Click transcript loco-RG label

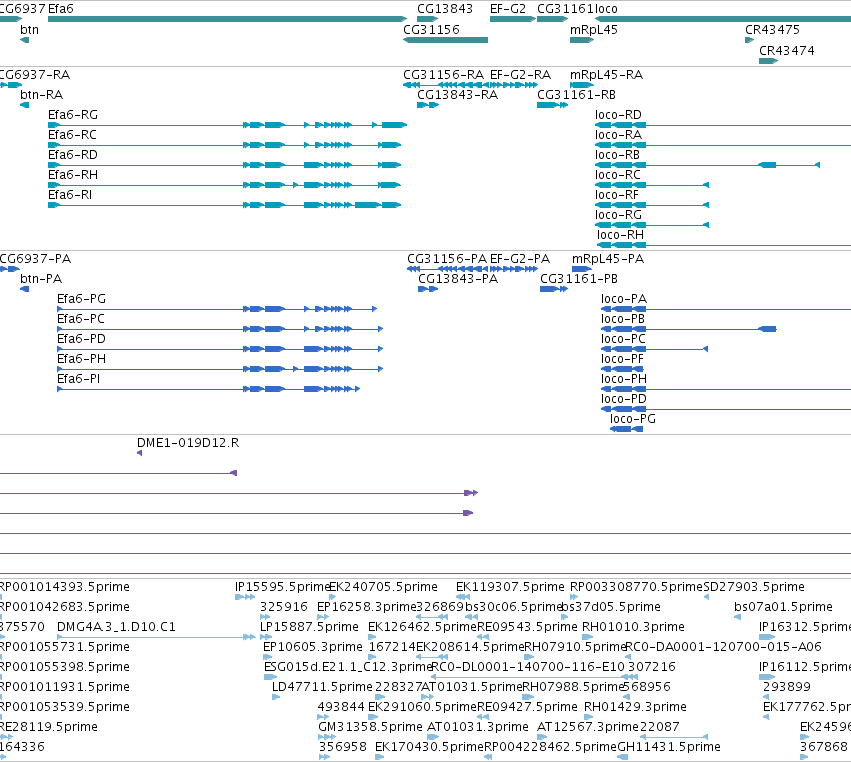(618, 215)
